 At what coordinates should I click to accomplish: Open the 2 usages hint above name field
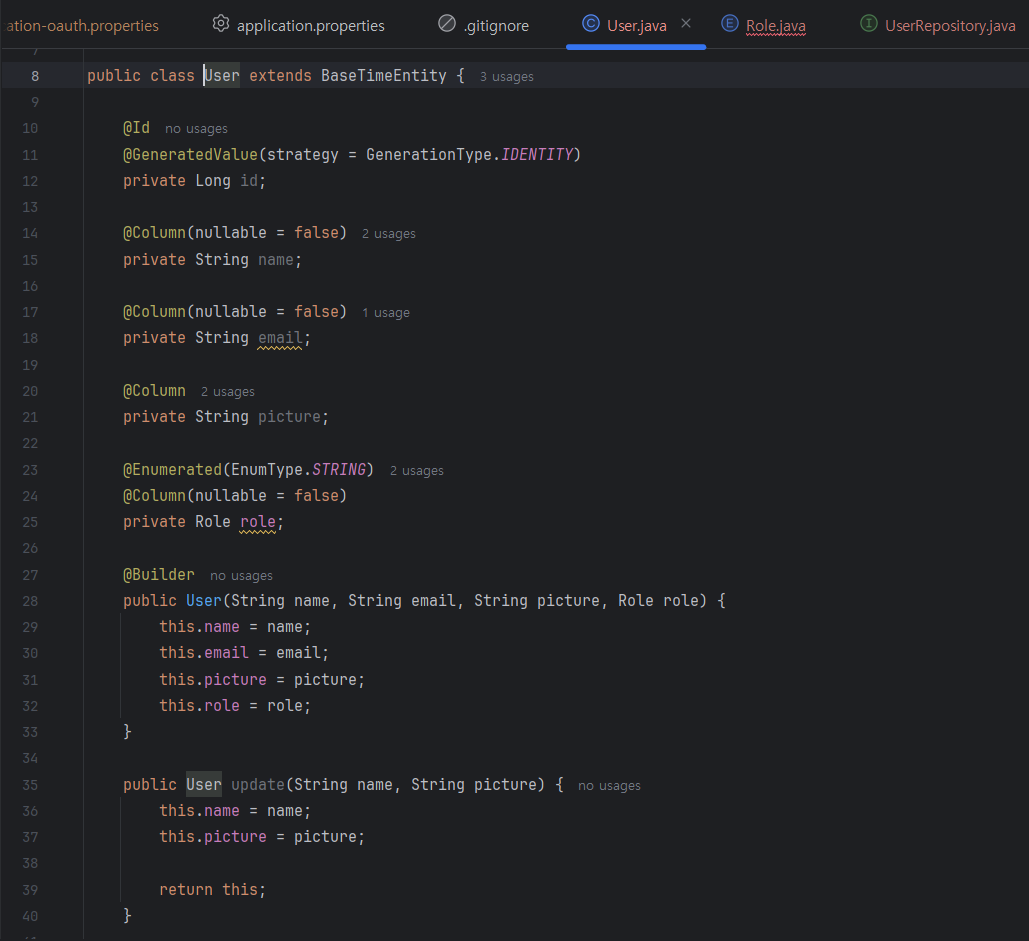388,234
